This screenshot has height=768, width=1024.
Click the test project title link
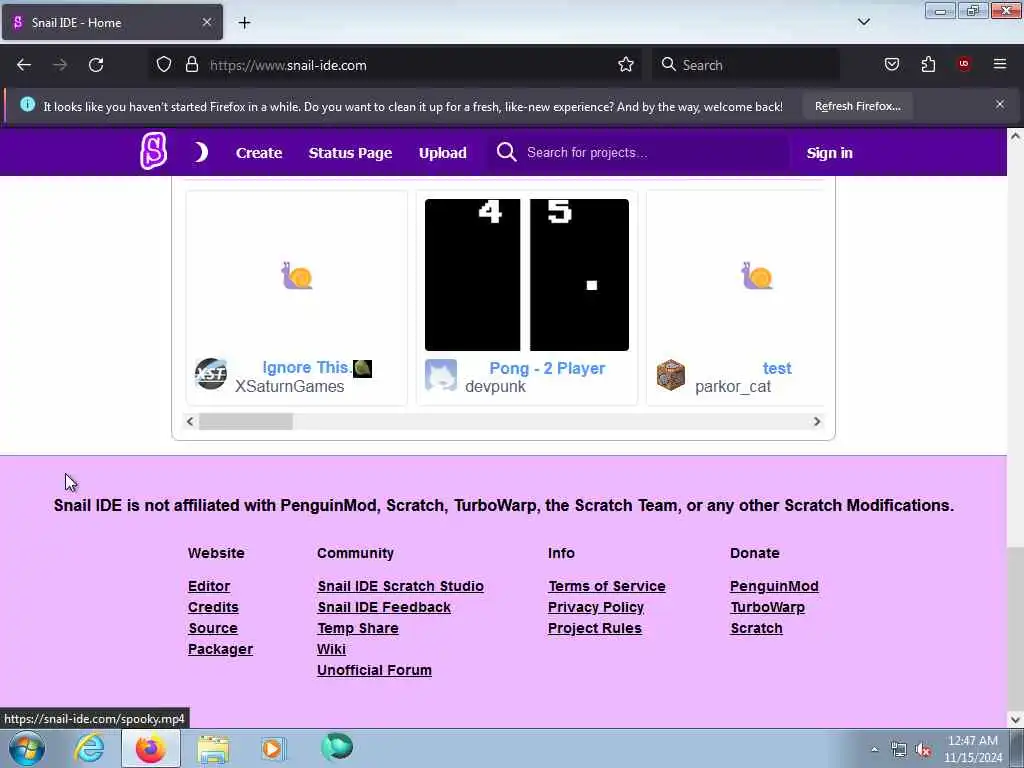point(777,368)
